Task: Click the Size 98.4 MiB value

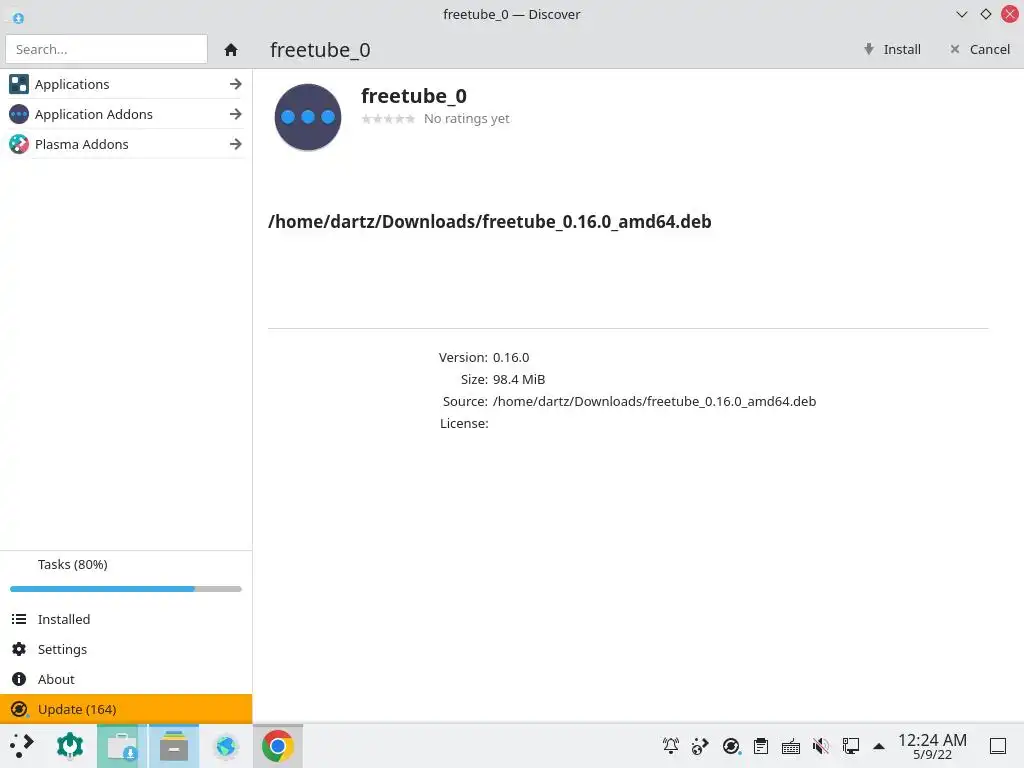Action: click(x=519, y=379)
